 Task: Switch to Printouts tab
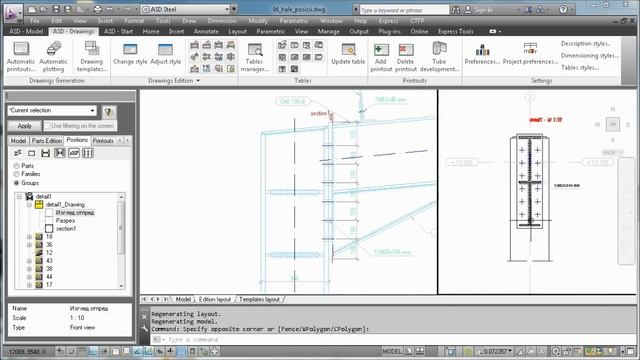tap(103, 141)
